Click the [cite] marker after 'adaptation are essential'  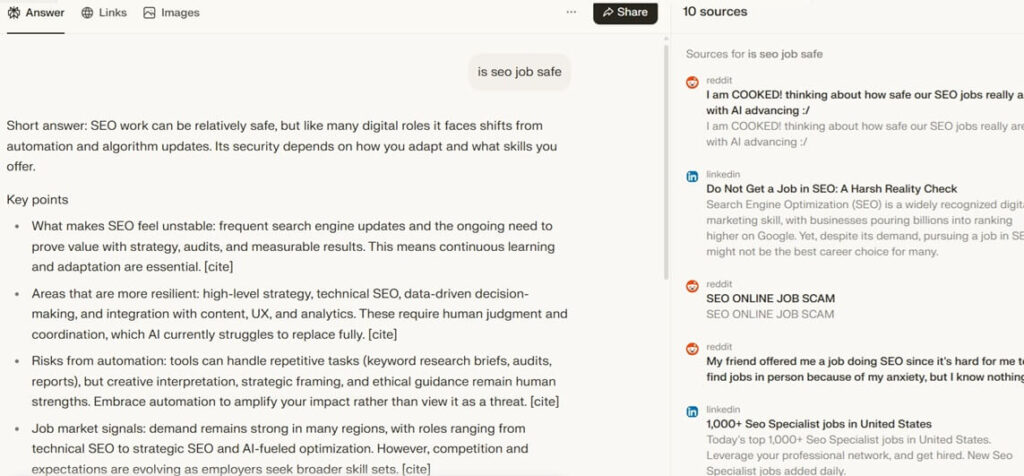[x=218, y=267]
